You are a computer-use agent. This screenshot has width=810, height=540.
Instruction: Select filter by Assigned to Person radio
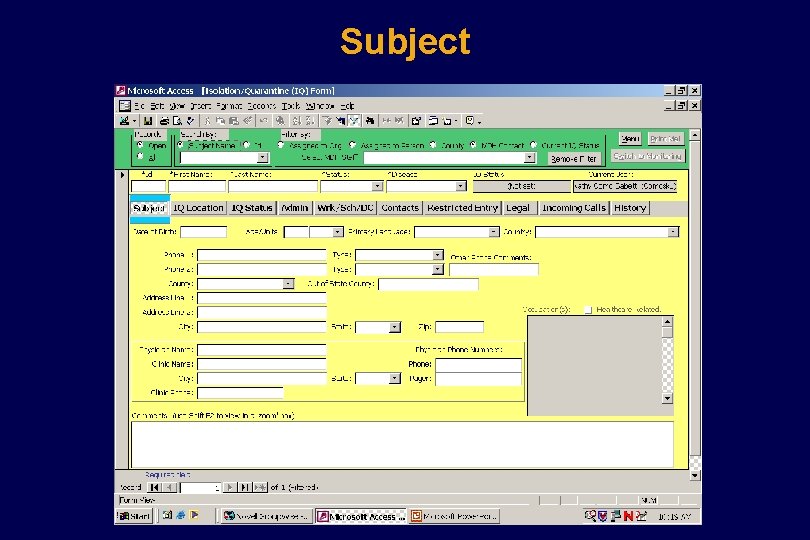[x=353, y=145]
